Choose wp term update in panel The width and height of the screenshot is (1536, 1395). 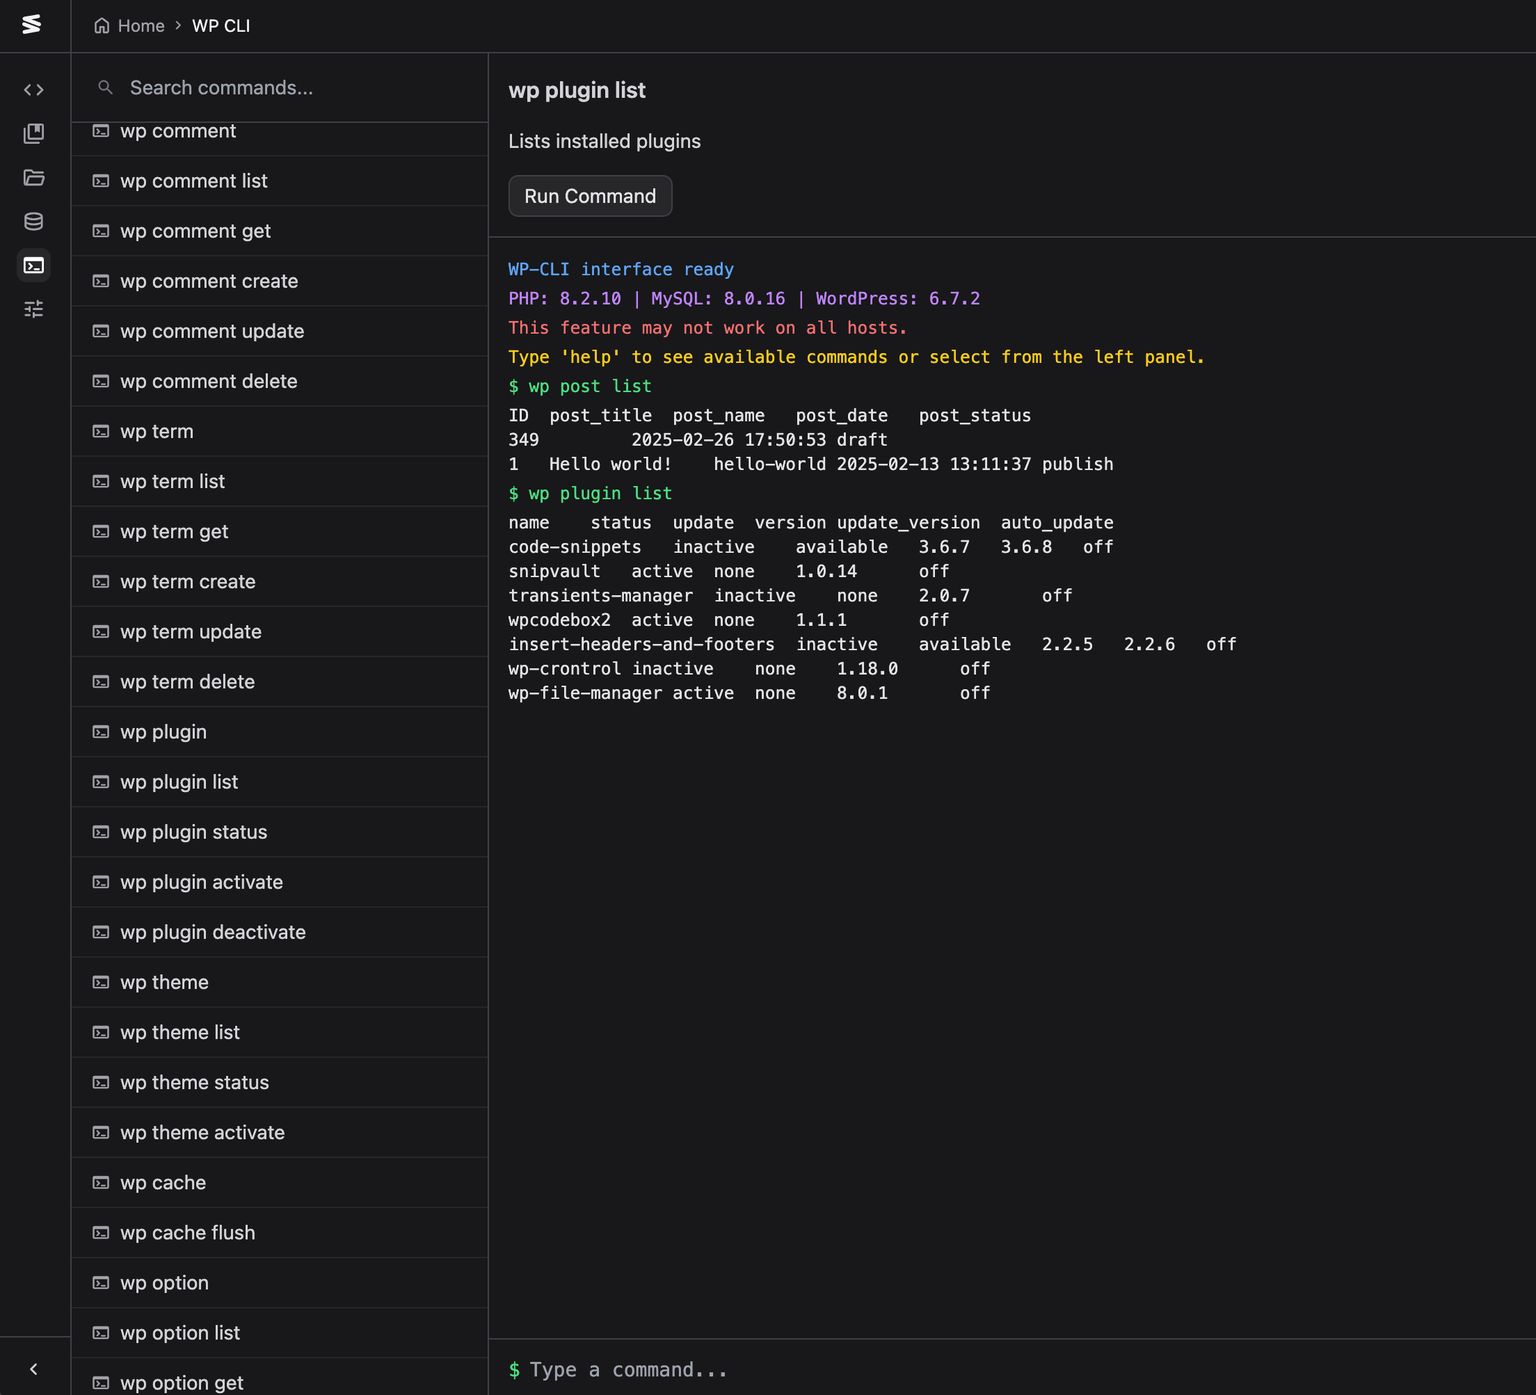tap(280, 631)
